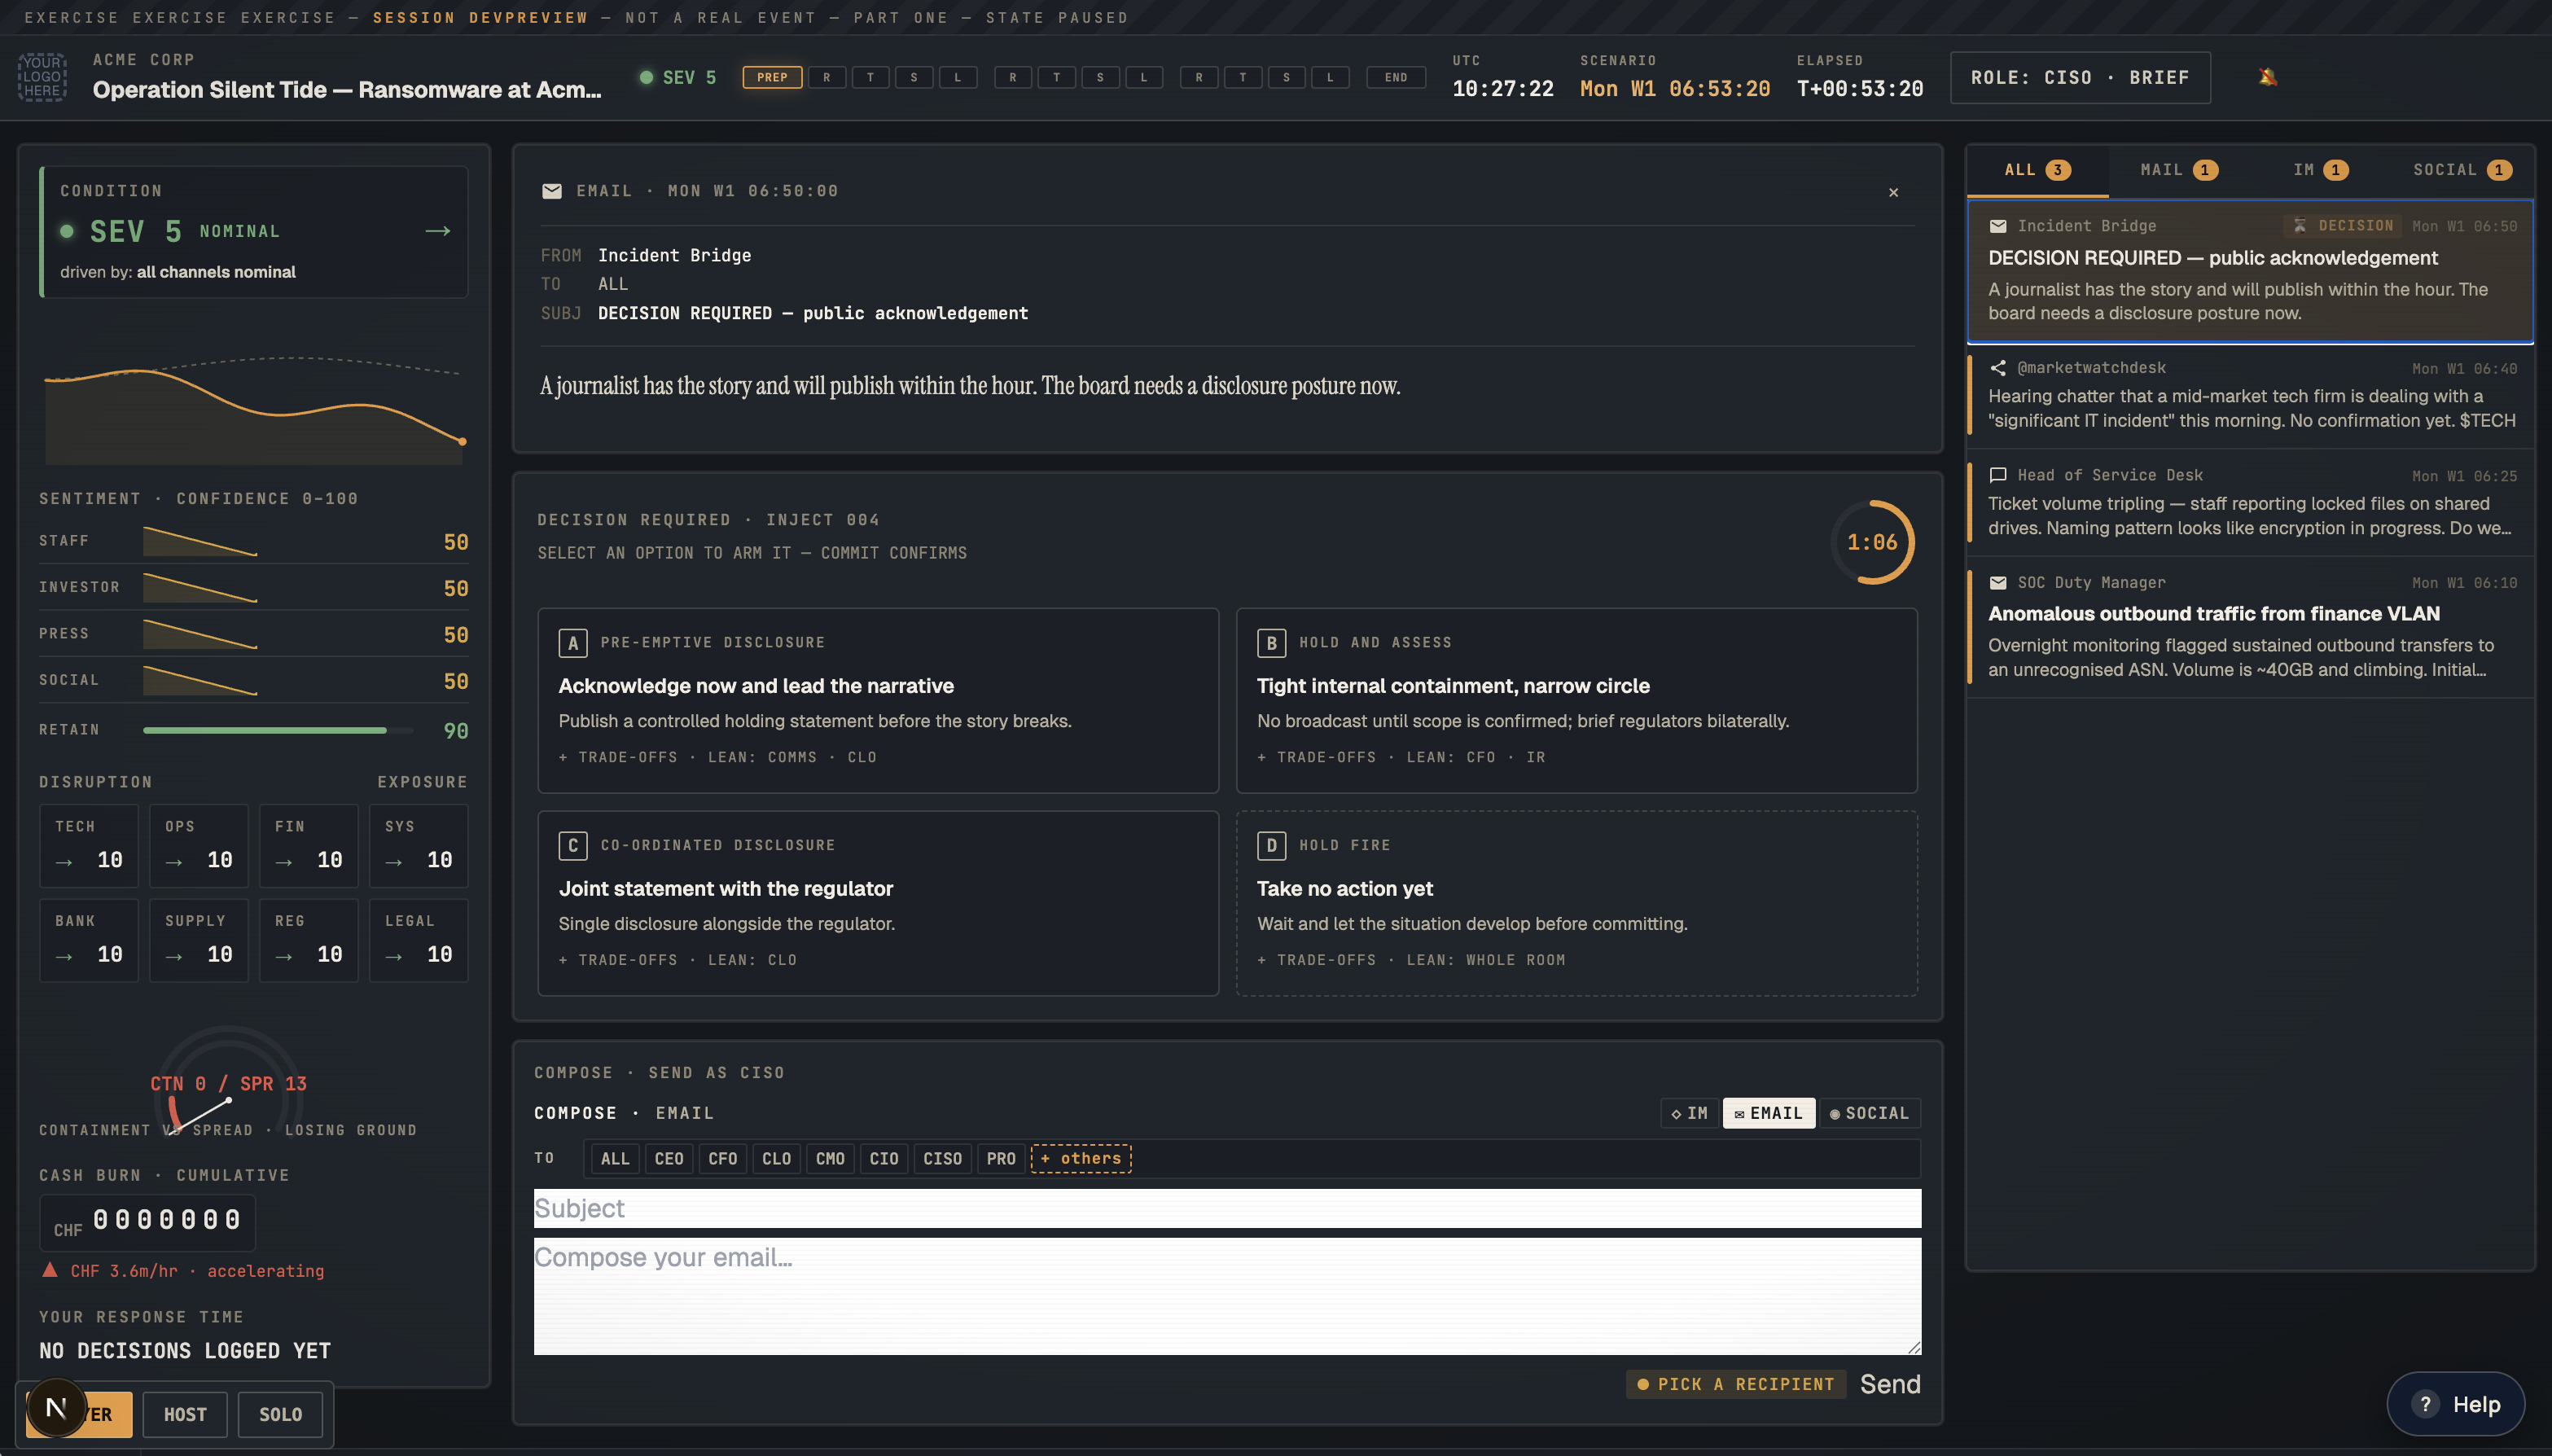
Task: Select the END phase marker
Action: point(1396,77)
